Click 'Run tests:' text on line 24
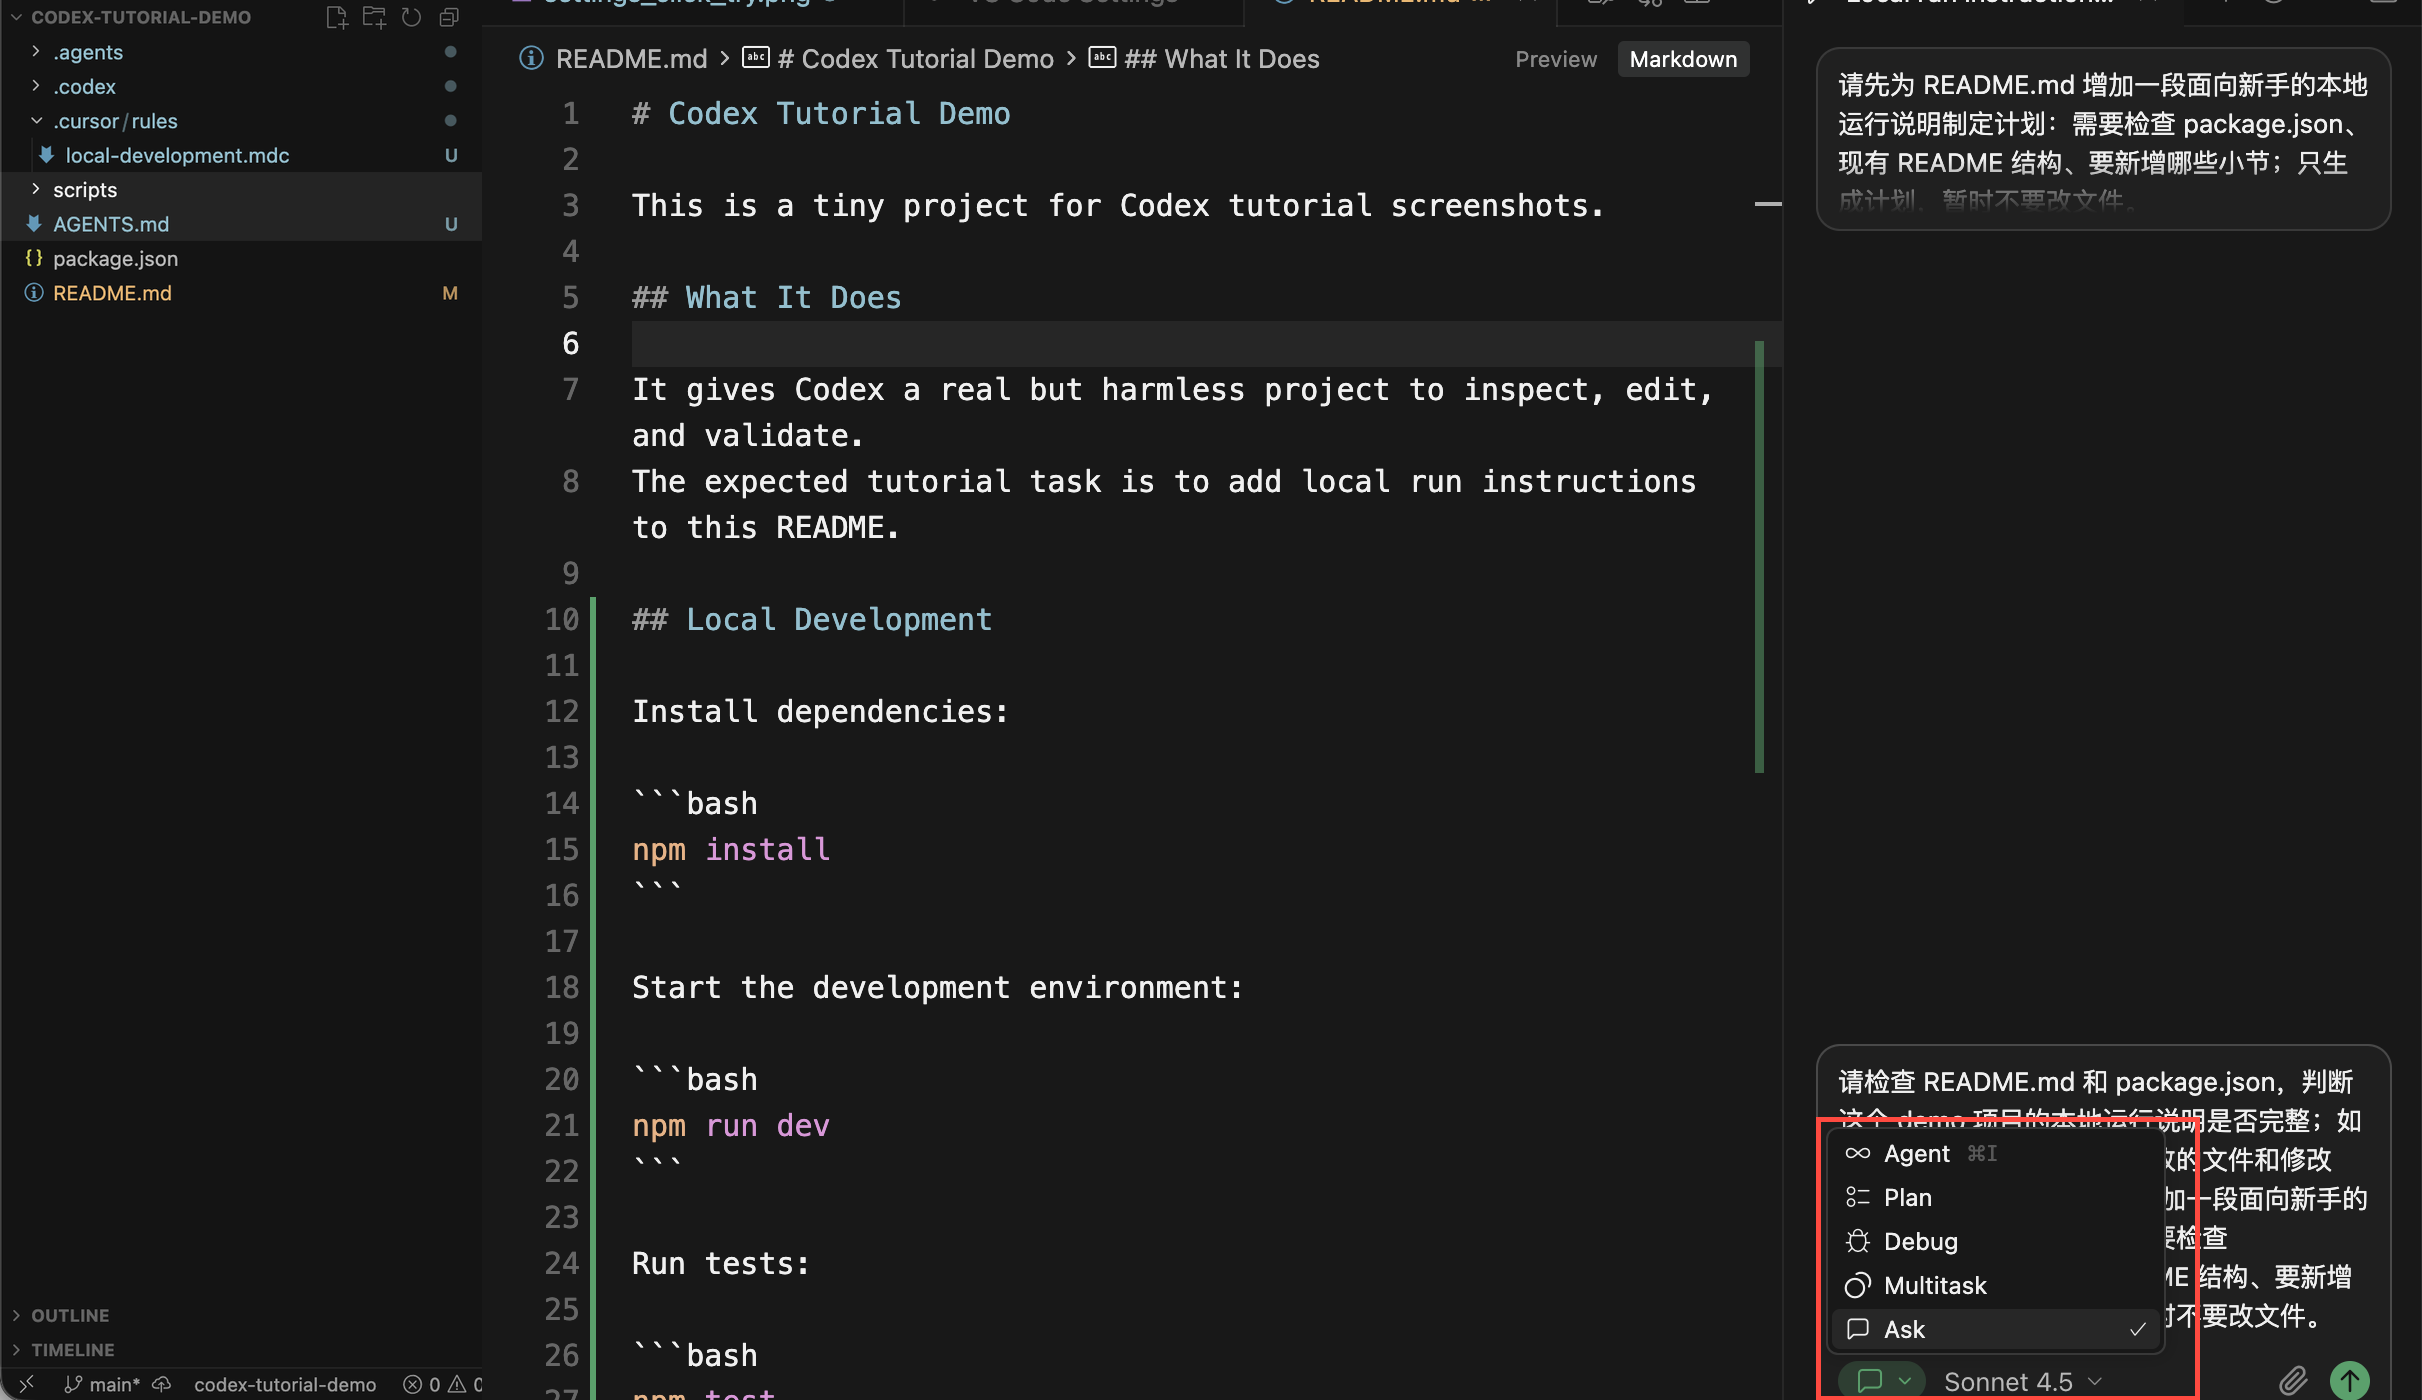The width and height of the screenshot is (2422, 1400). 721,1263
